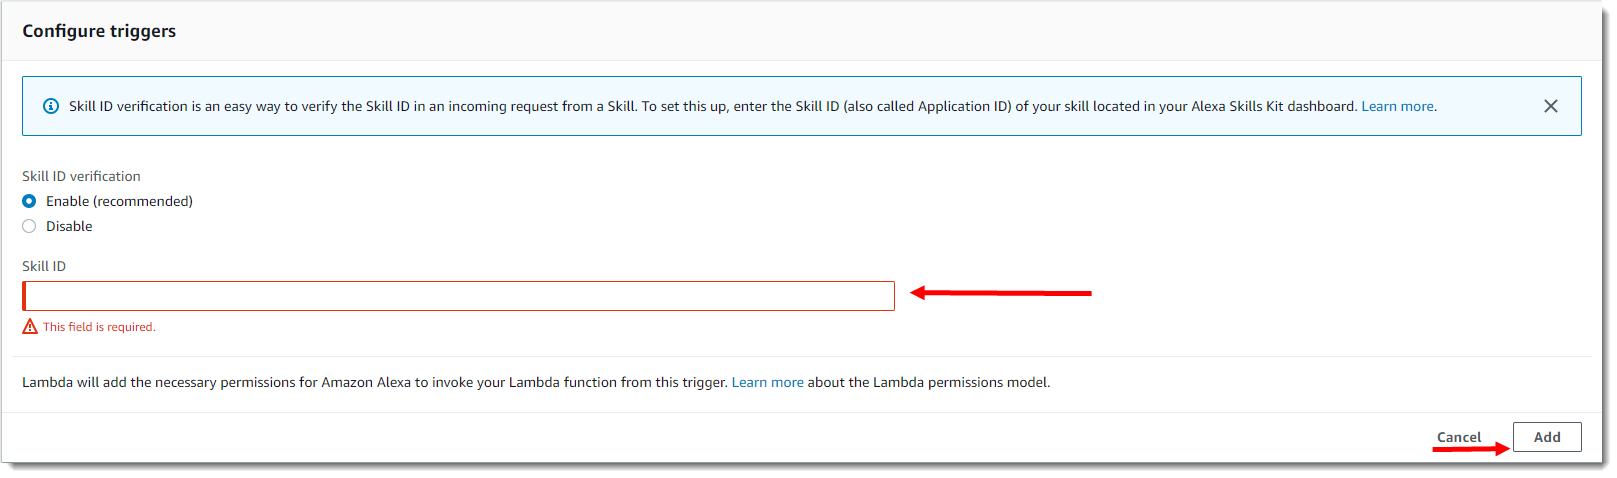Click the Add button
This screenshot has width=1617, height=478.
pos(1547,437)
